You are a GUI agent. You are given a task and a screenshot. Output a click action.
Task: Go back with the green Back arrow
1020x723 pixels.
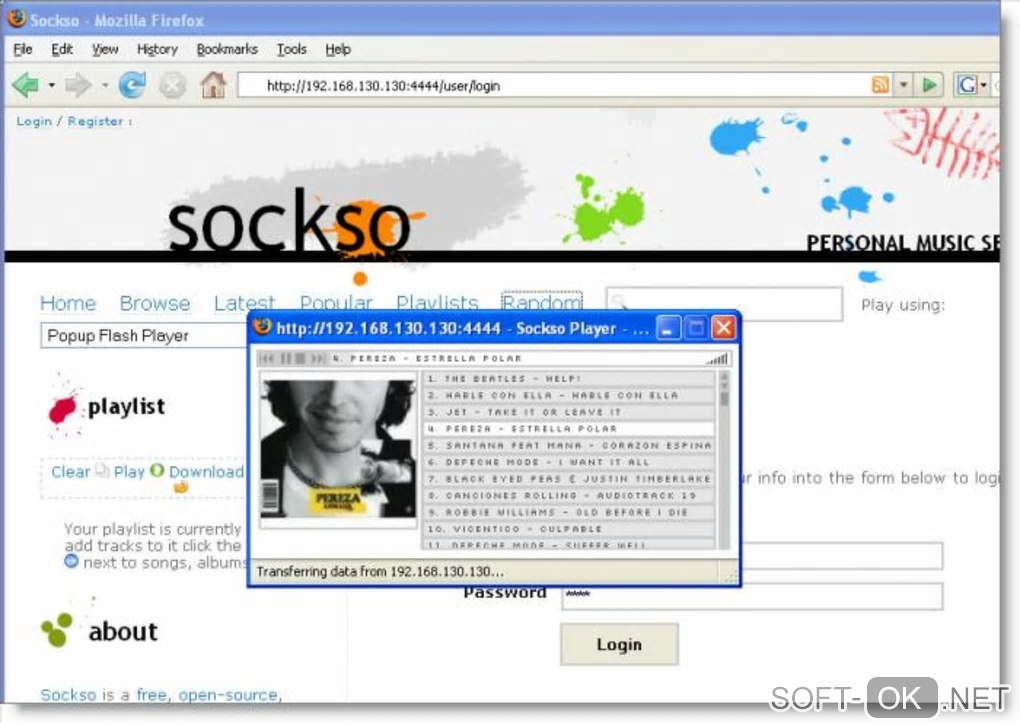coord(26,85)
